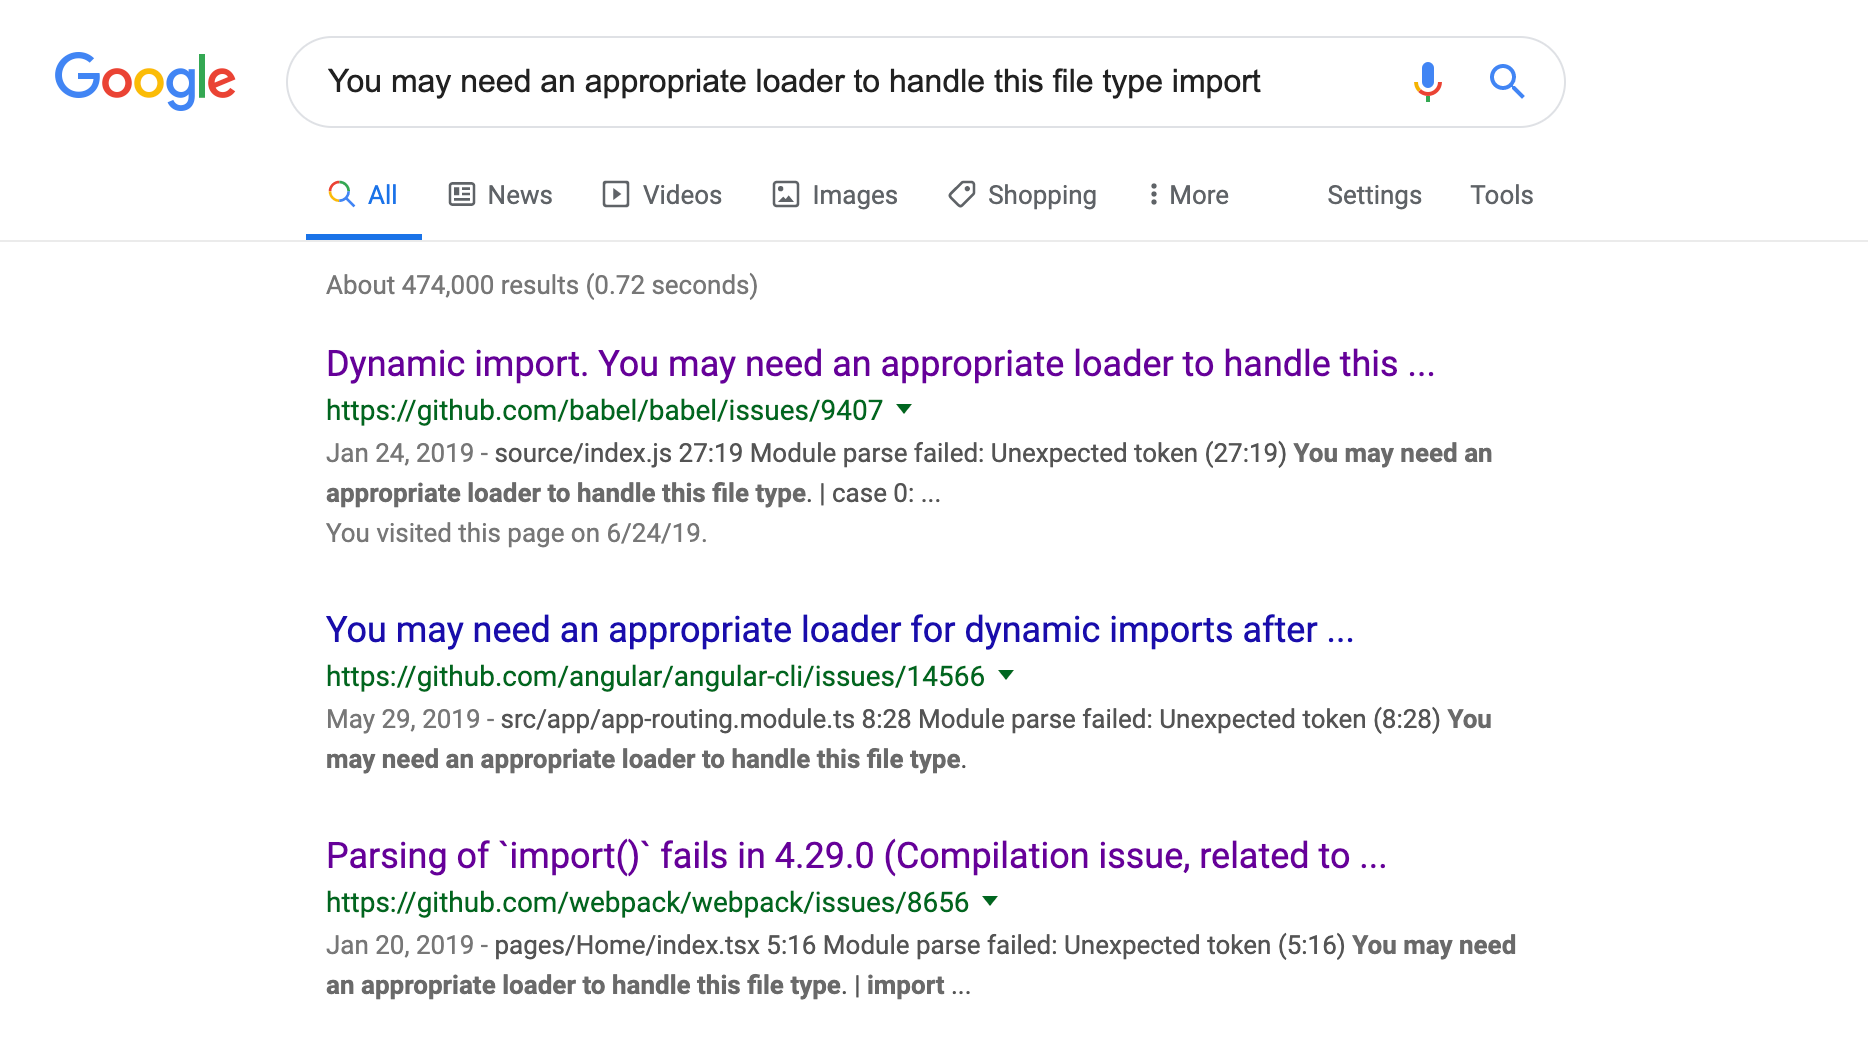Click the blue magnifier search button
Screen dimensions: 1868x1040
(1507, 81)
